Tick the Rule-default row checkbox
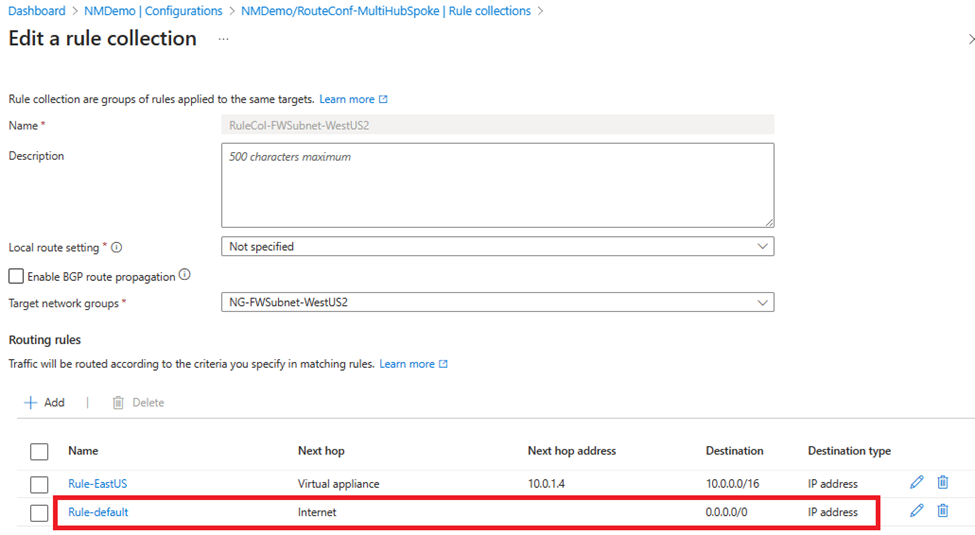975x535 pixels. pos(39,513)
